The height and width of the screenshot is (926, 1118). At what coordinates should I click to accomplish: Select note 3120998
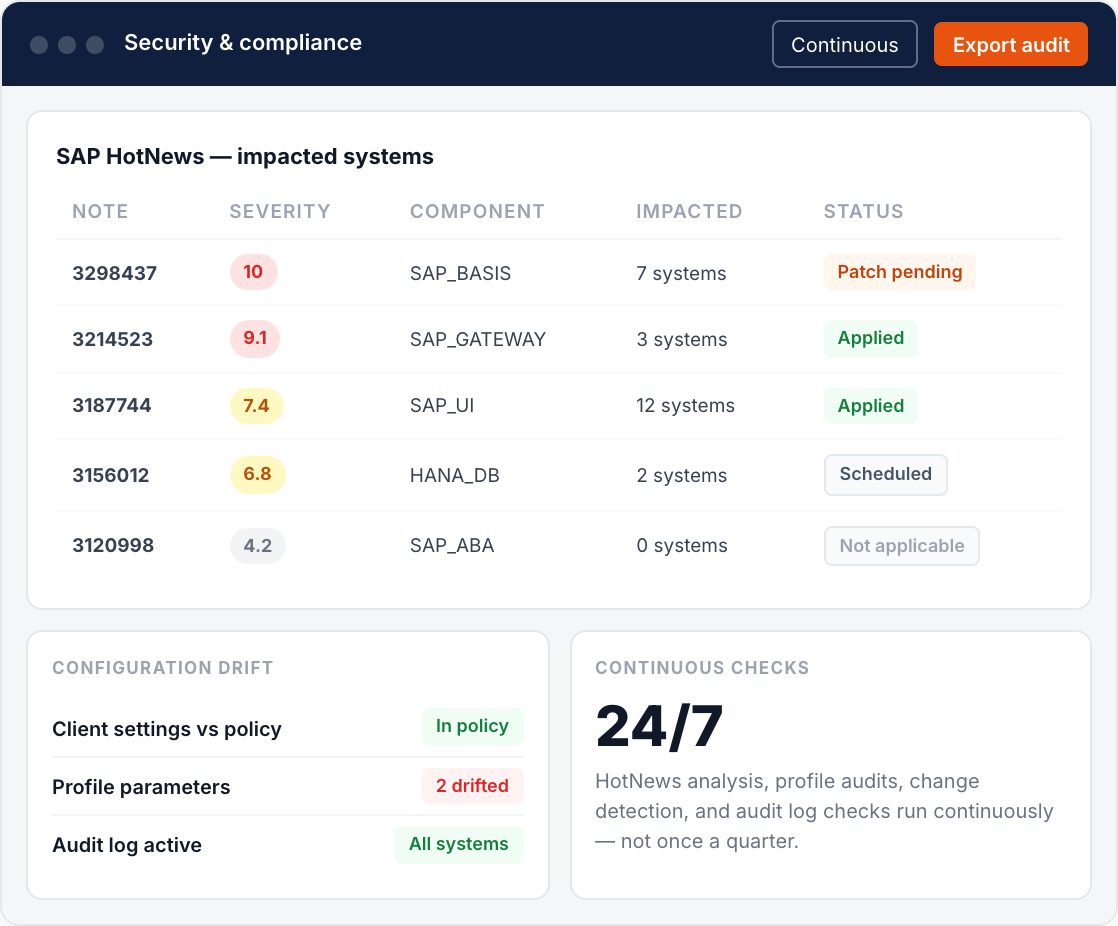[x=113, y=545]
